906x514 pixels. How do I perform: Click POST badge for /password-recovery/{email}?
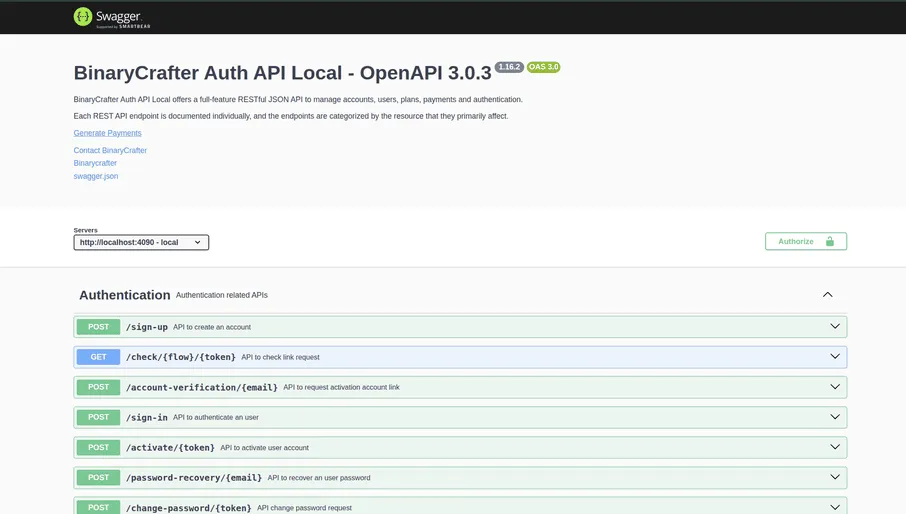pyautogui.click(x=98, y=478)
